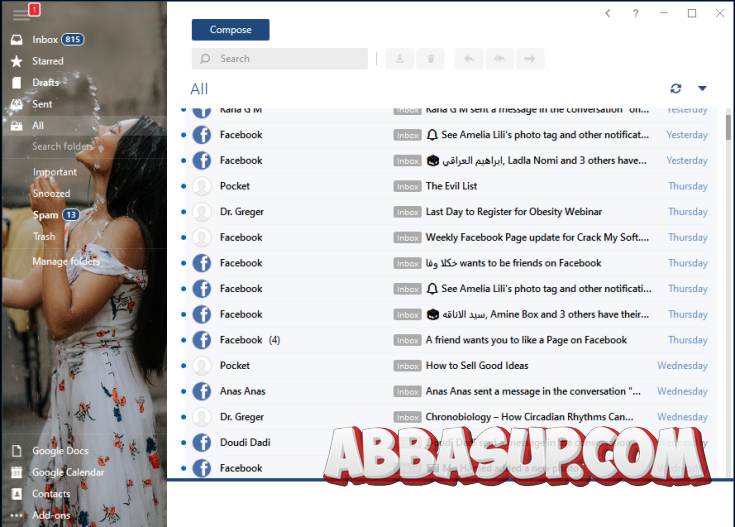735x527 pixels.
Task: Toggle unread dot for Doudi Dadi email
Action: click(183, 443)
